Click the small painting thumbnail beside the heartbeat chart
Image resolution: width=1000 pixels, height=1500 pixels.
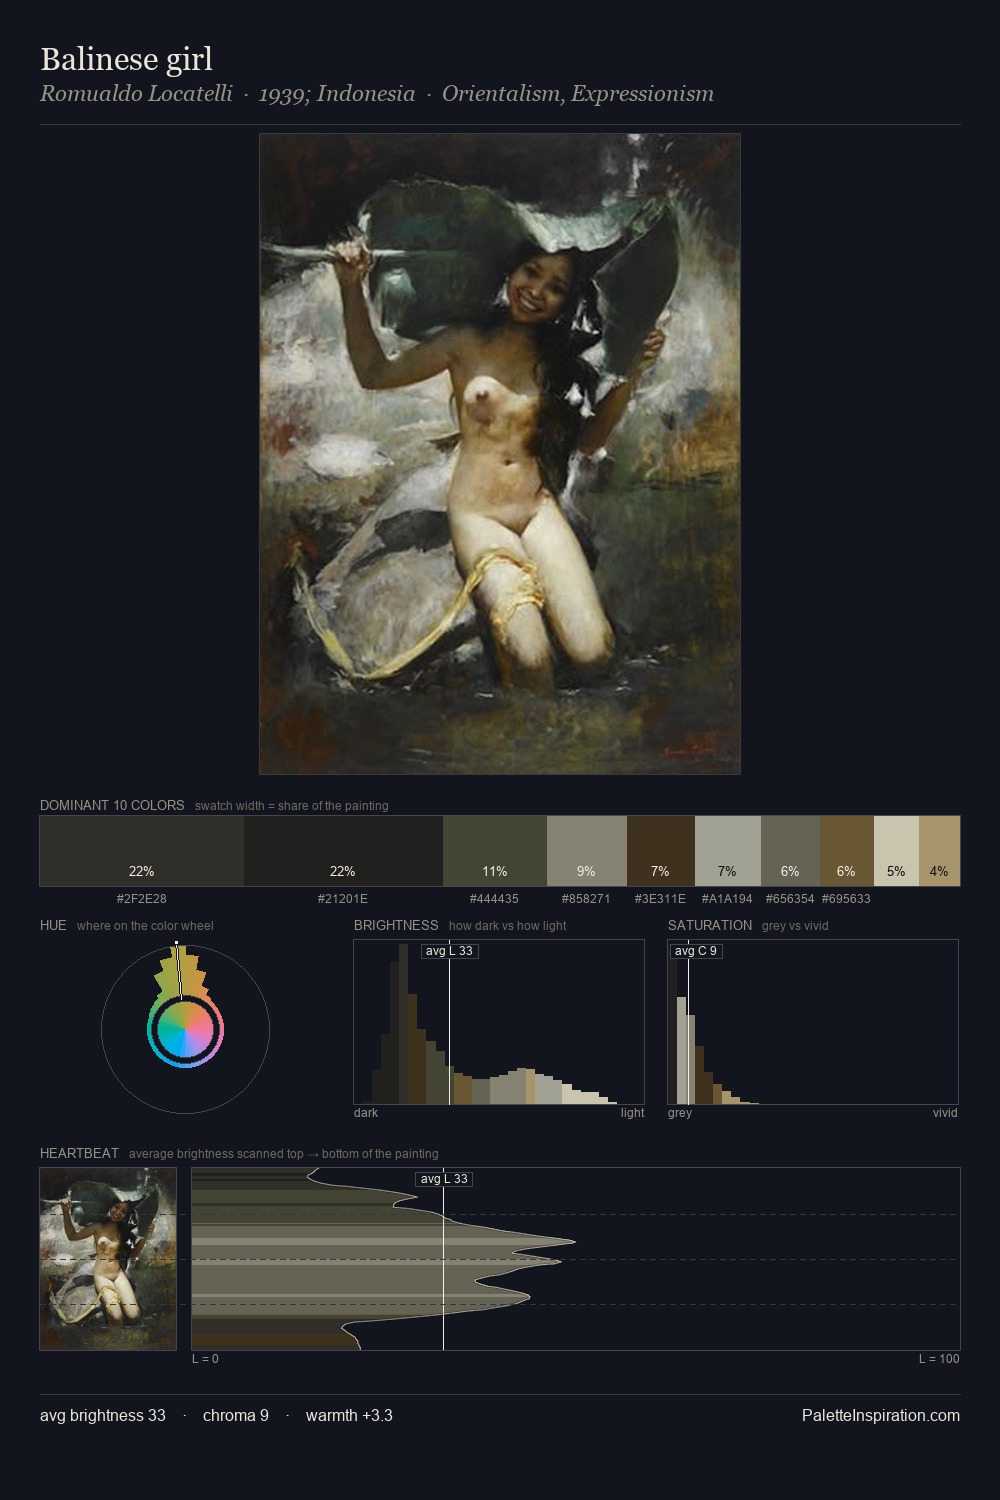coord(108,1259)
